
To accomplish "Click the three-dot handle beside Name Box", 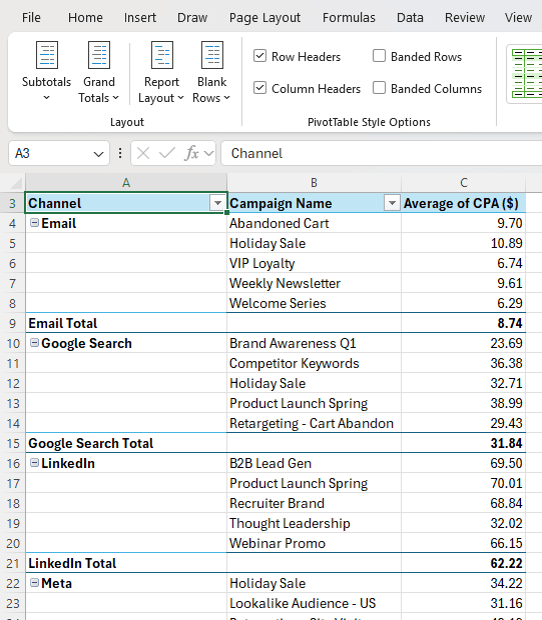I will (120, 153).
